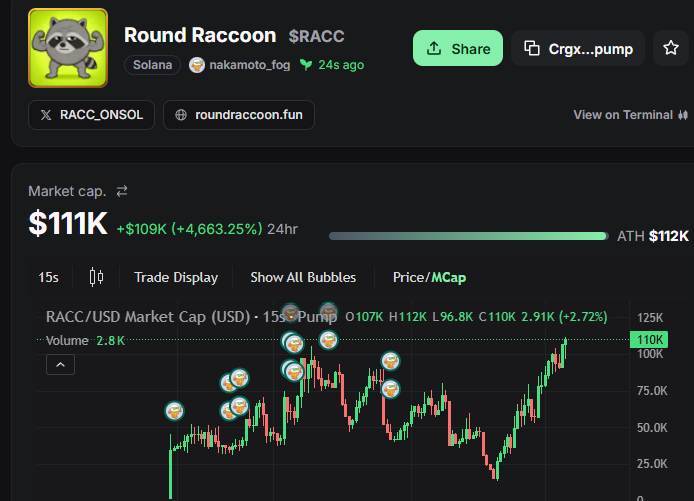Click the ATH $112K label
Screen dimensions: 694x501
[x=653, y=236]
